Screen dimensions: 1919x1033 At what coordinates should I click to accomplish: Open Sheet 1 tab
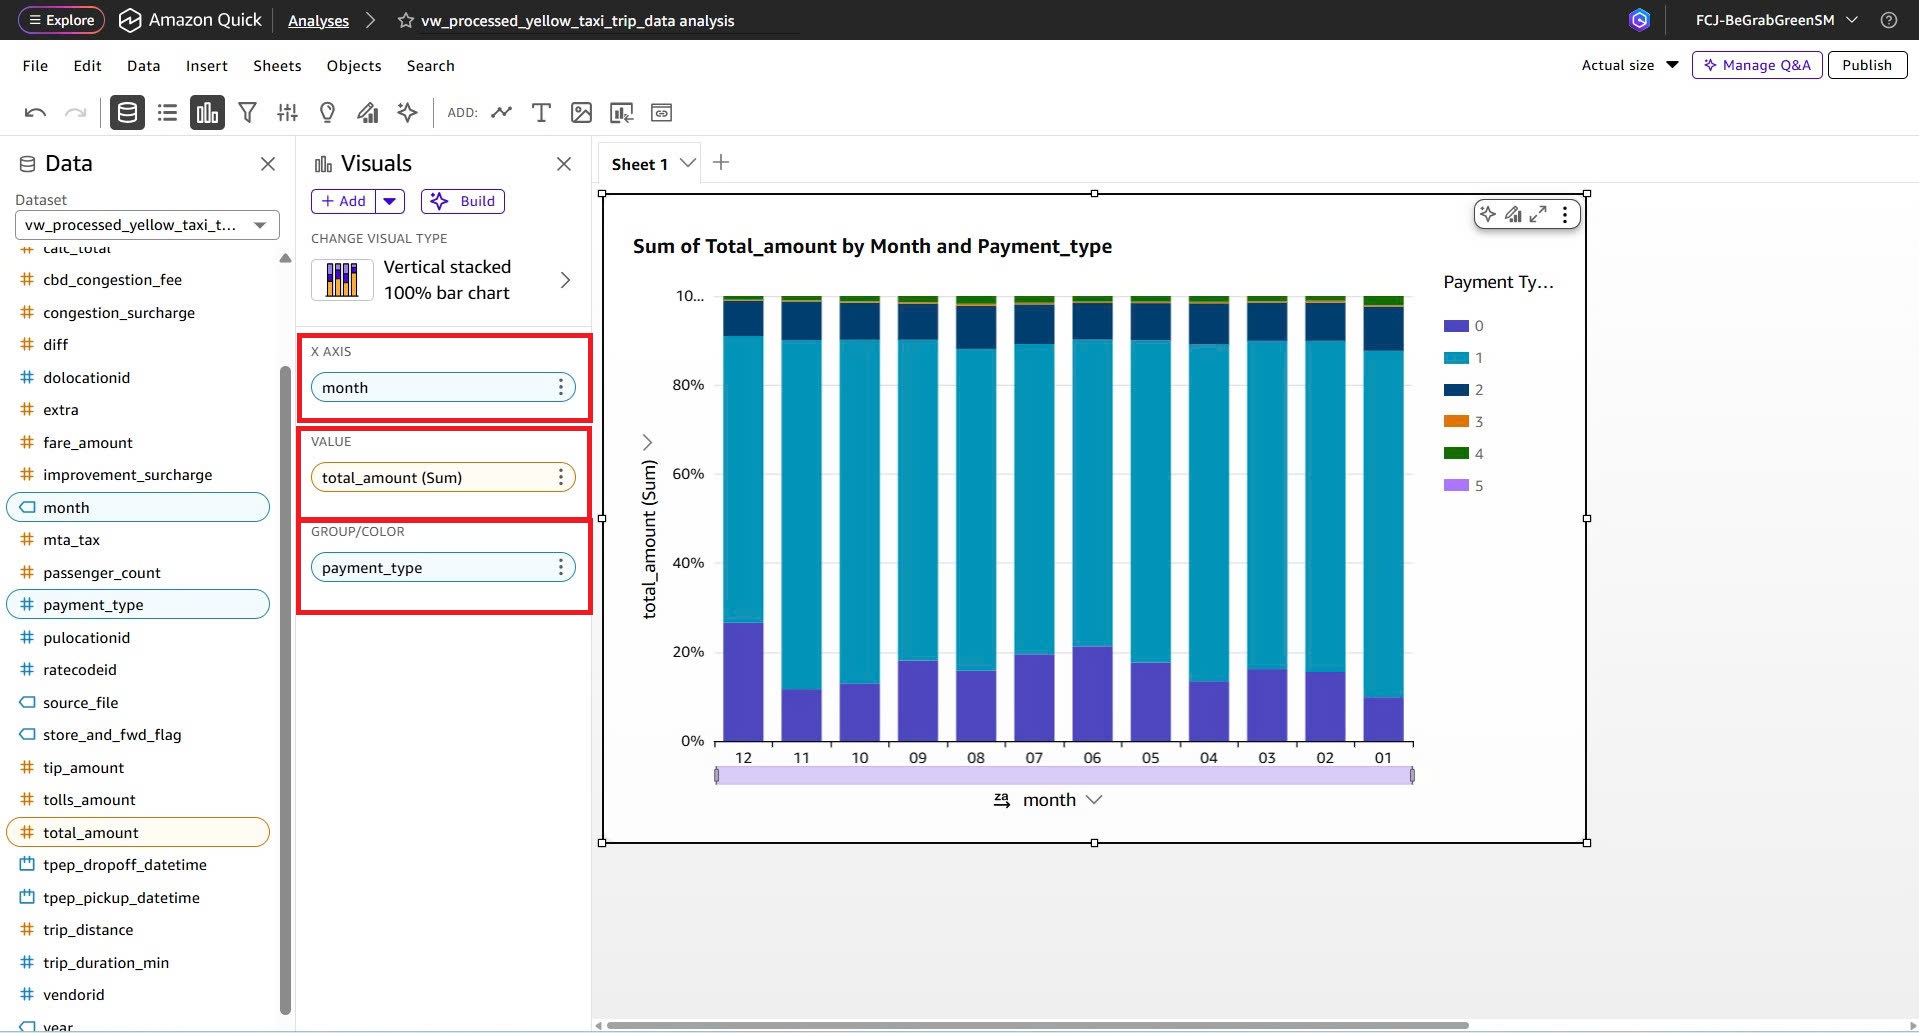coord(639,164)
